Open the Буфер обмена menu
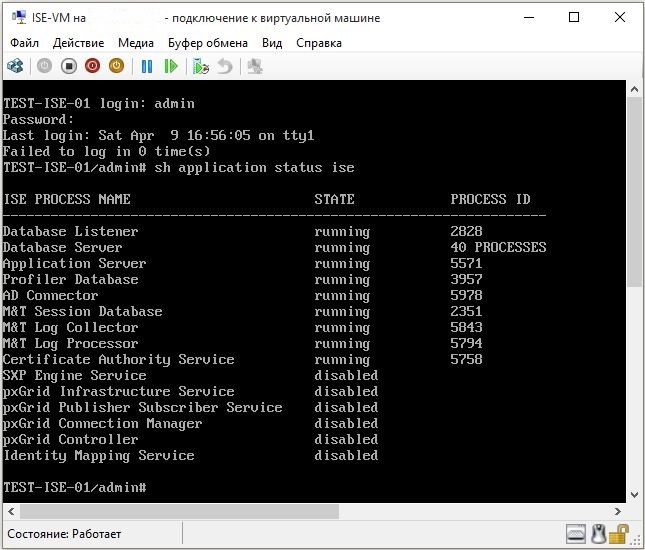Image resolution: width=645 pixels, height=550 pixels. (x=208, y=43)
